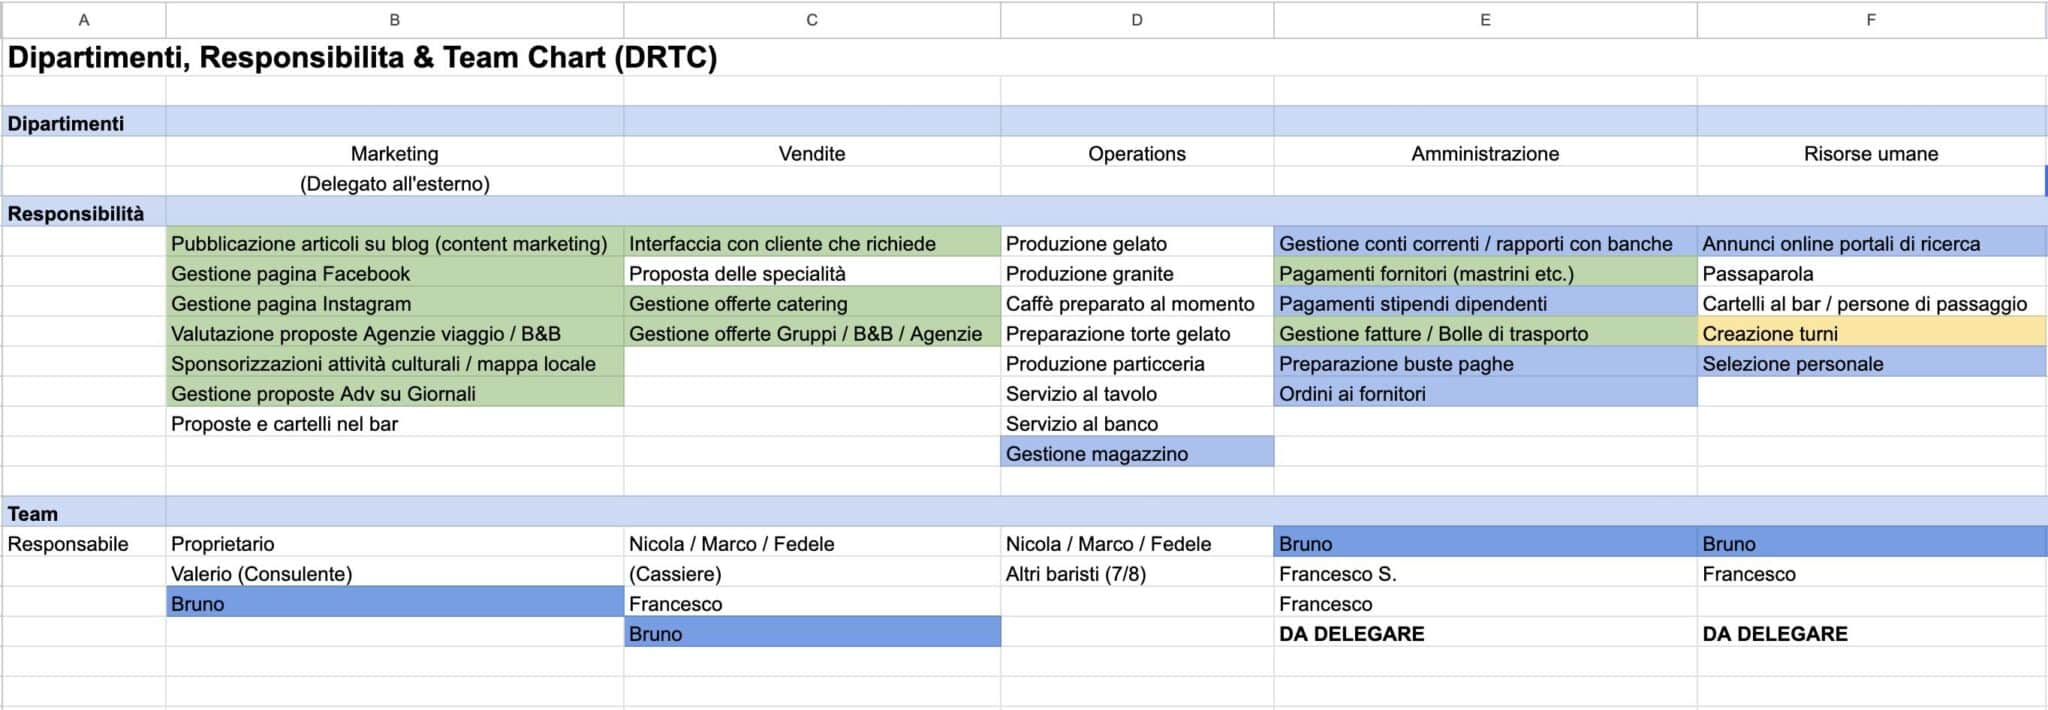This screenshot has width=2048, height=710.
Task: Click the Risorse umane cell
Action: [1871, 153]
